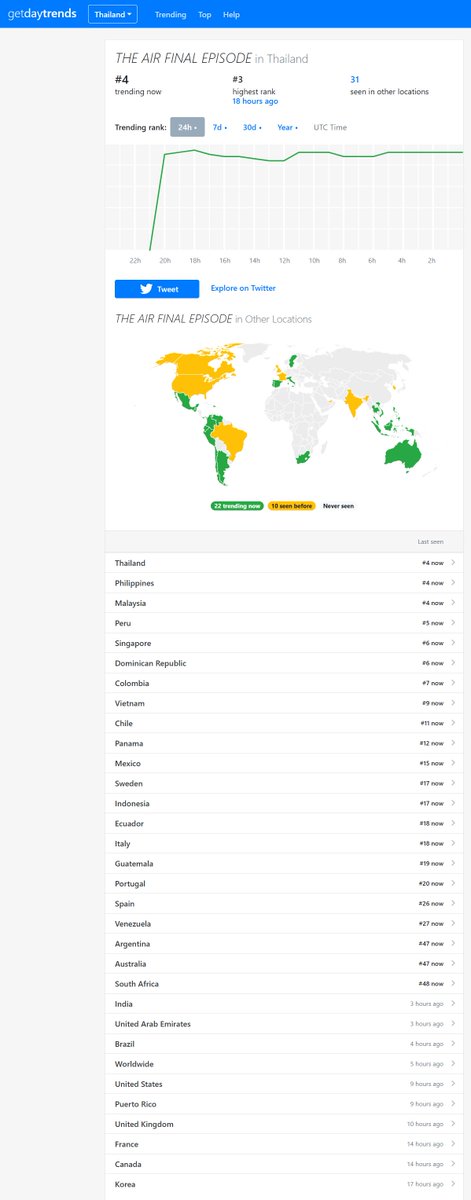Open the Portugal row arrow

[x=453, y=883]
